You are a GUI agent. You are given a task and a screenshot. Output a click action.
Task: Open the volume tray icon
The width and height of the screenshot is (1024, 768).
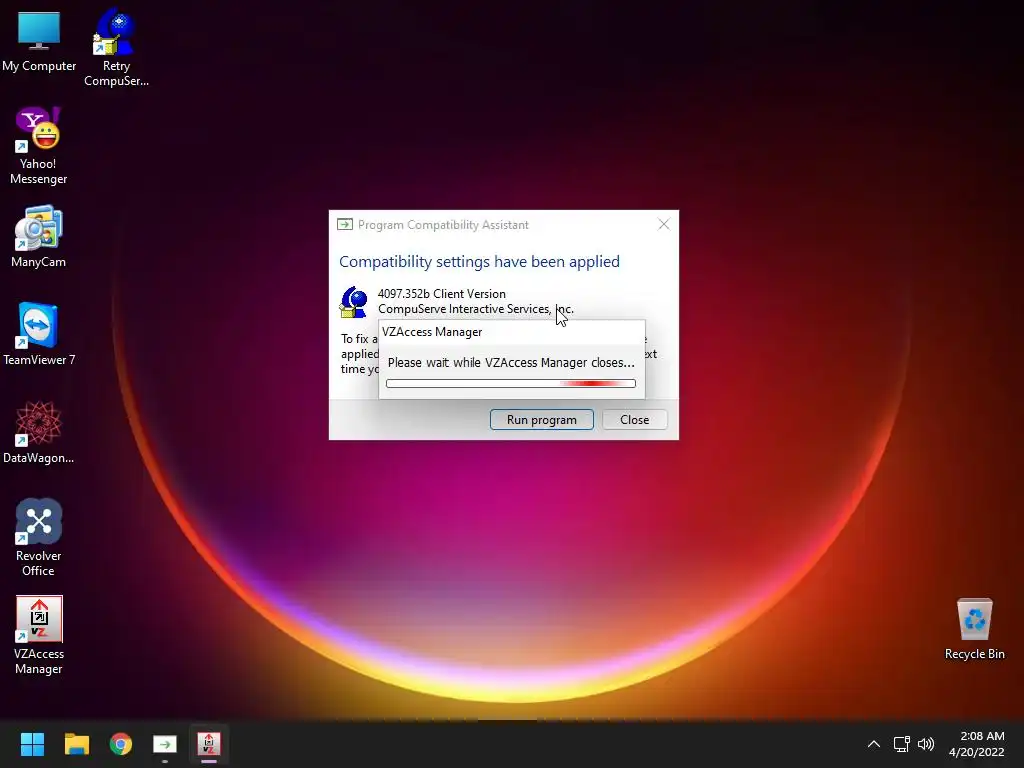(926, 744)
